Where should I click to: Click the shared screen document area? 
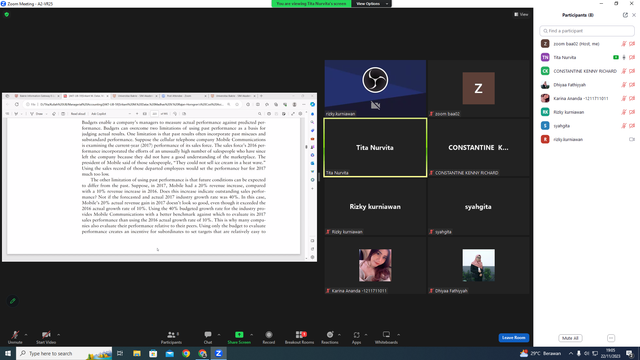[159, 177]
